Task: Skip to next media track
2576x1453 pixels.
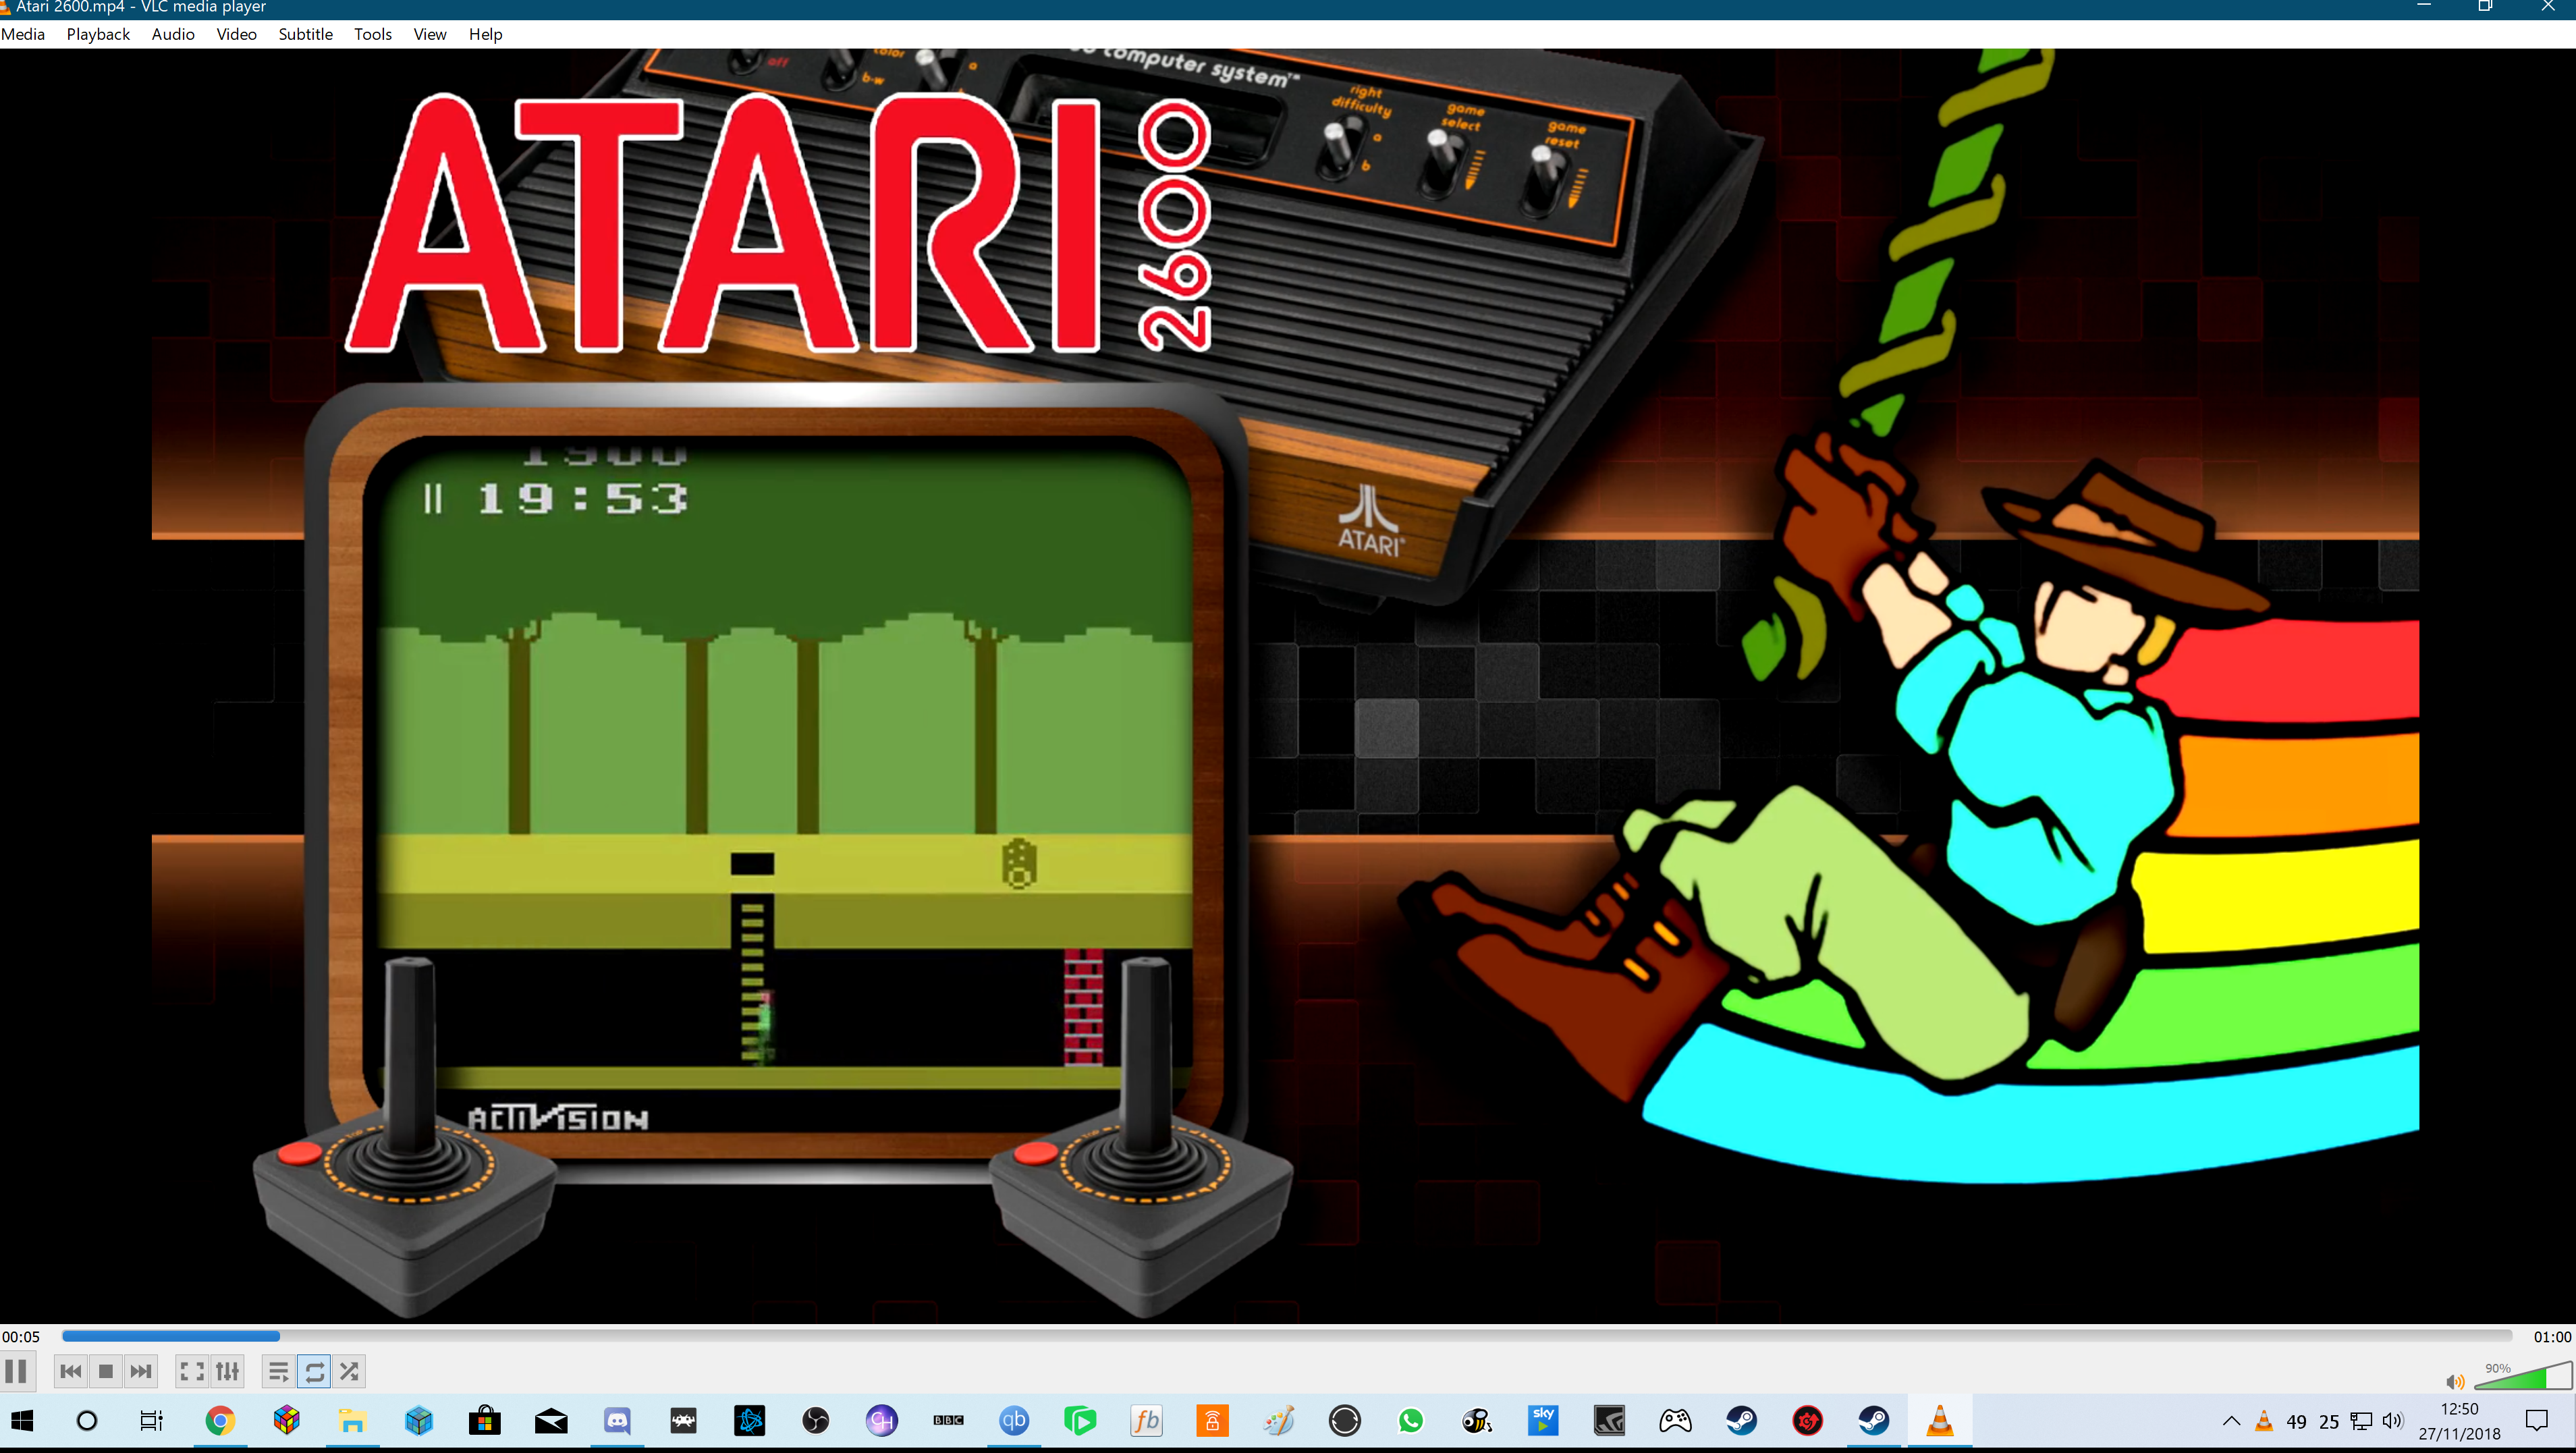Action: [141, 1371]
